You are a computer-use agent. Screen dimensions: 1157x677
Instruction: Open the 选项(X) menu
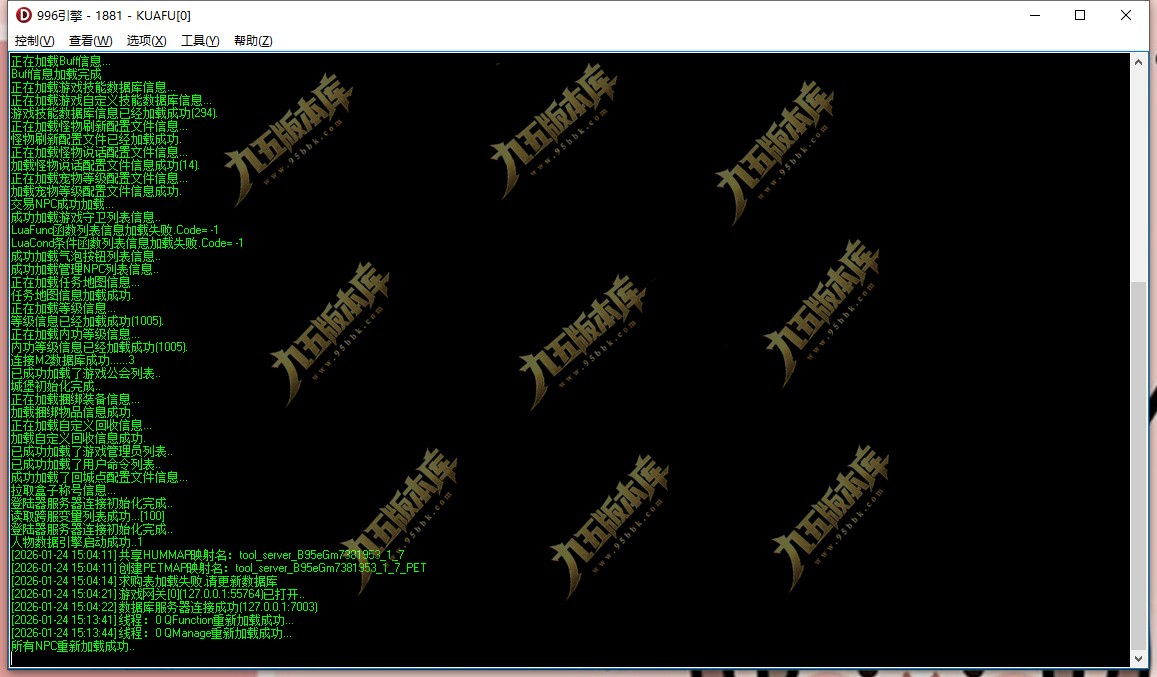(146, 41)
